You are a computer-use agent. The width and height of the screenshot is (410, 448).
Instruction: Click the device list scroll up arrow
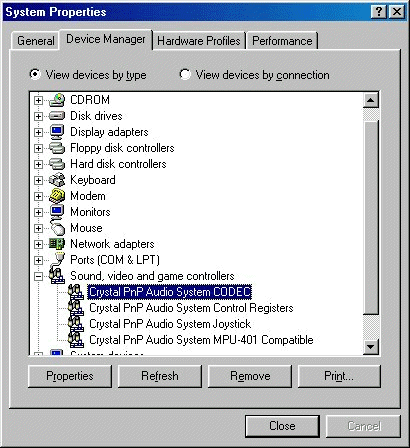pos(371,100)
